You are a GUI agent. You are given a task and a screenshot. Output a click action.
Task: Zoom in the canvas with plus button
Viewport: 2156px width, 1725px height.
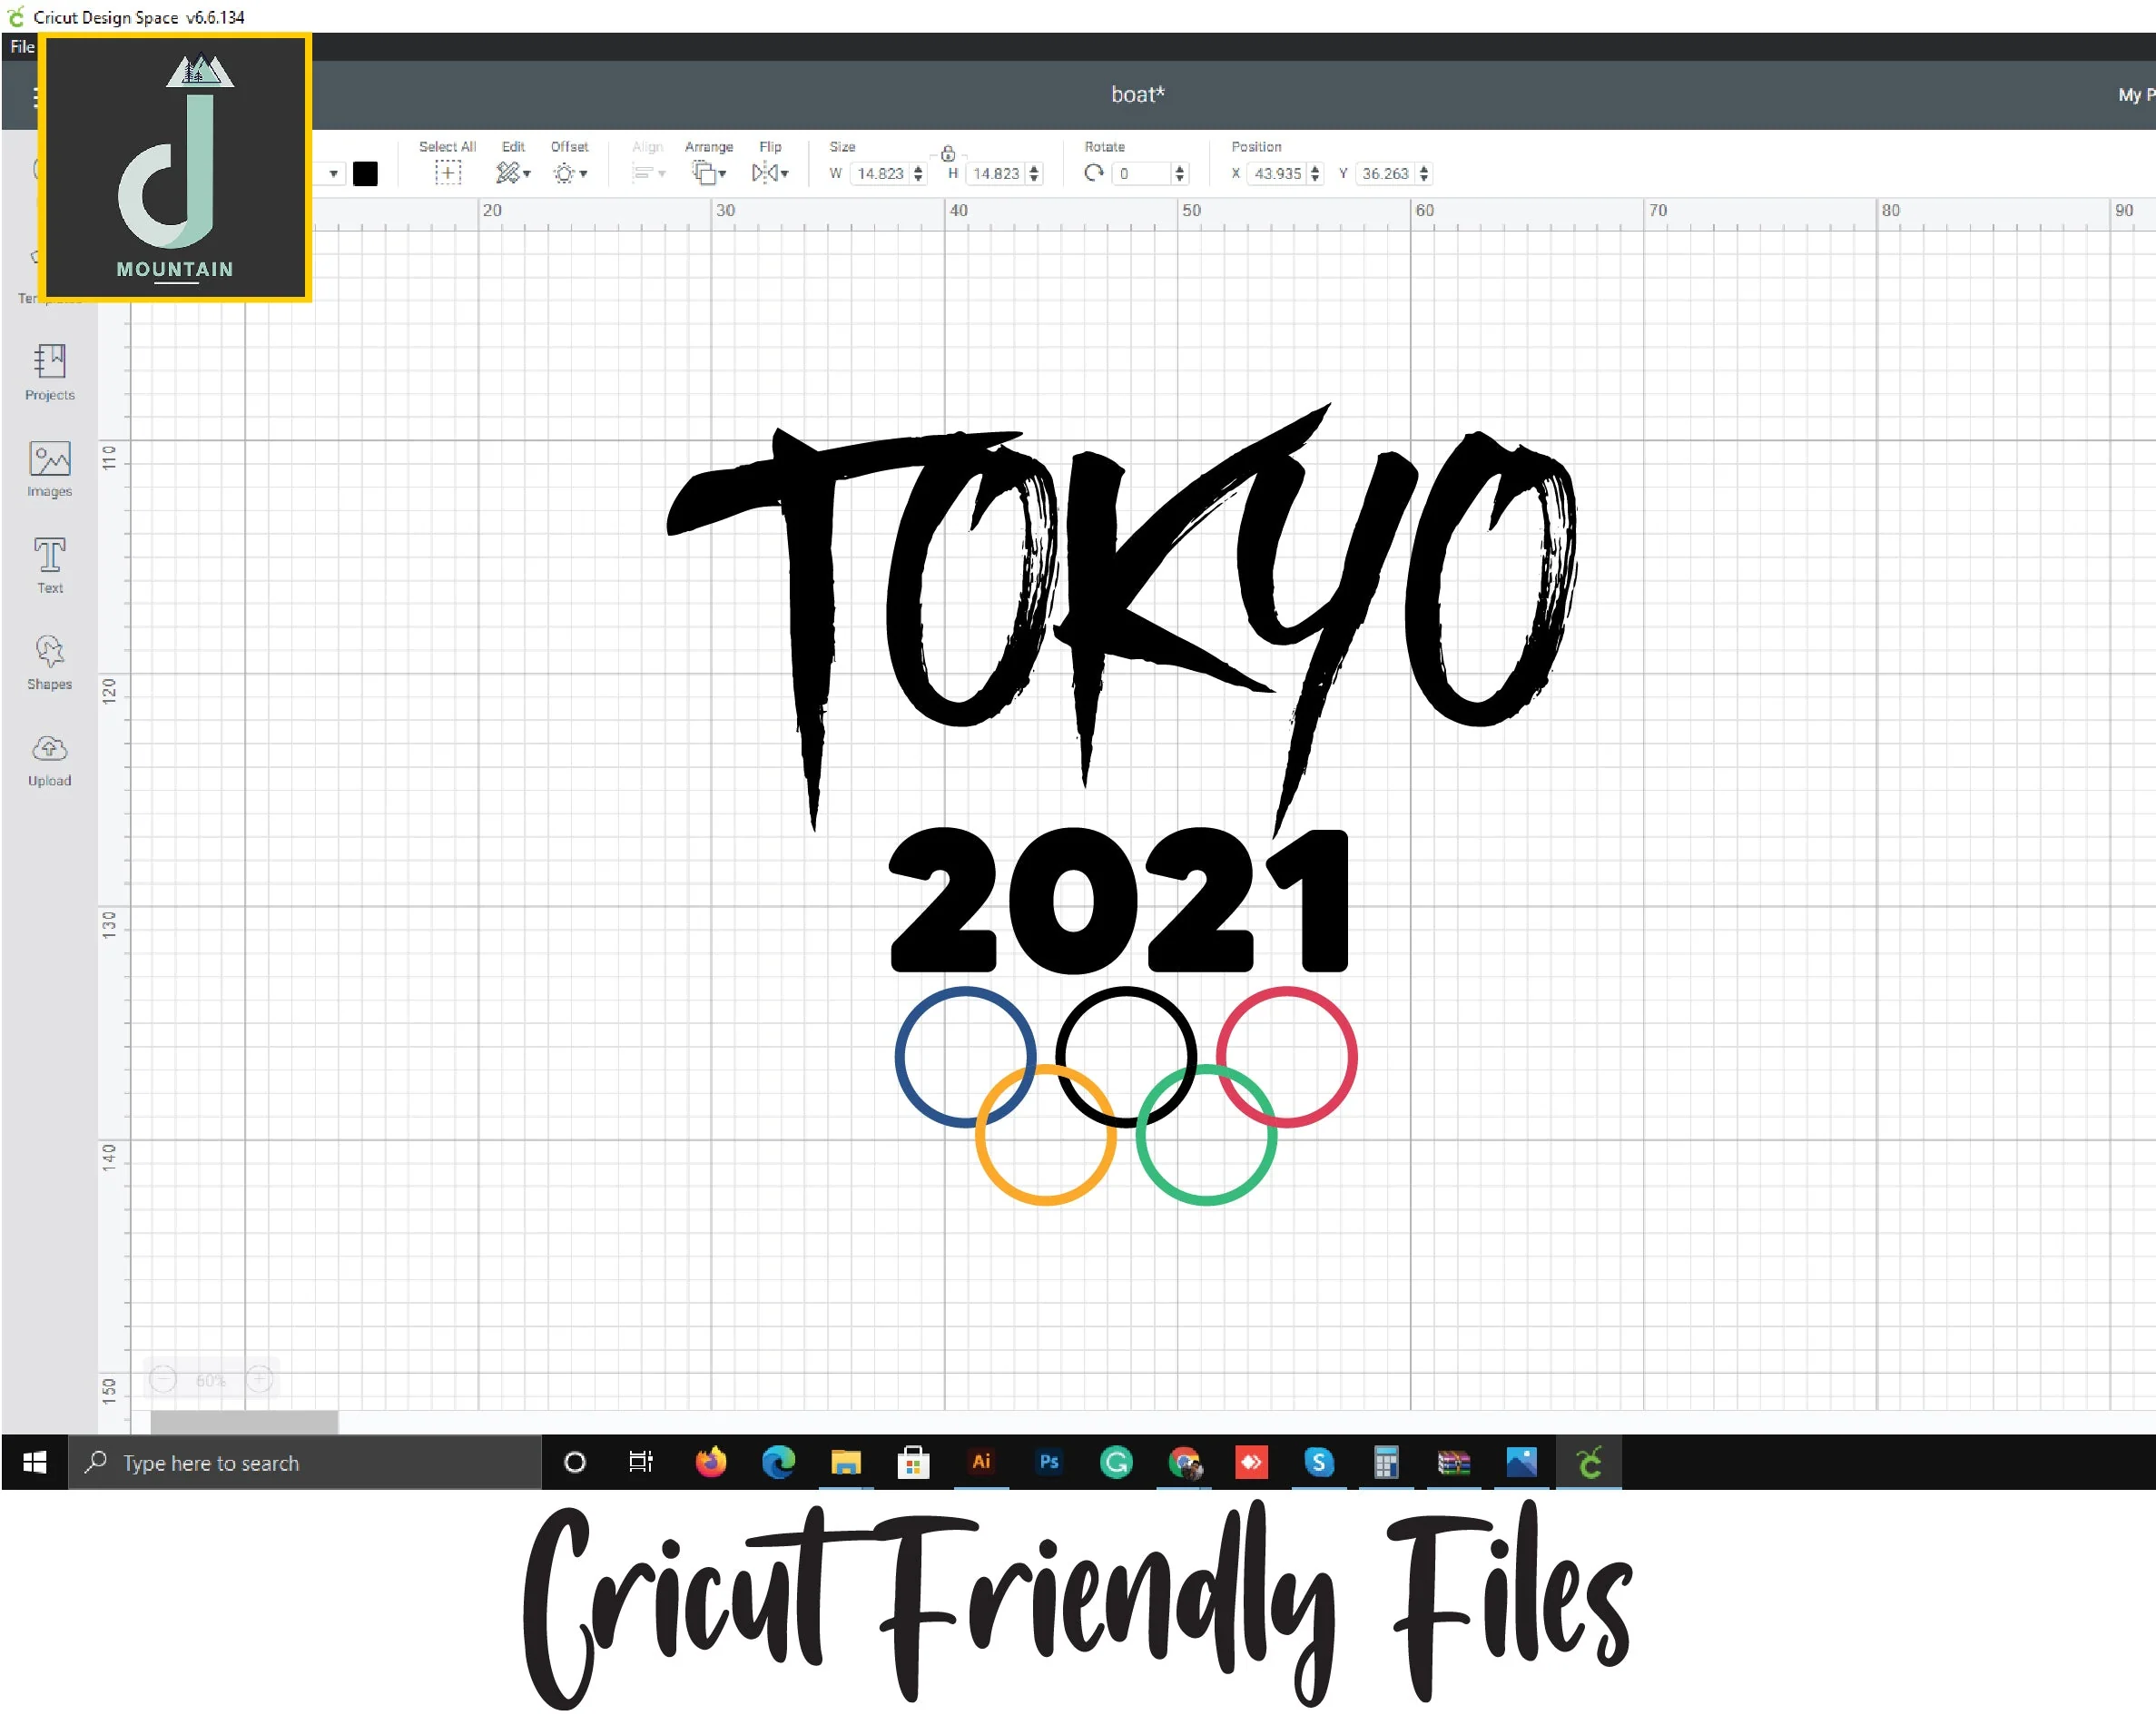click(259, 1380)
